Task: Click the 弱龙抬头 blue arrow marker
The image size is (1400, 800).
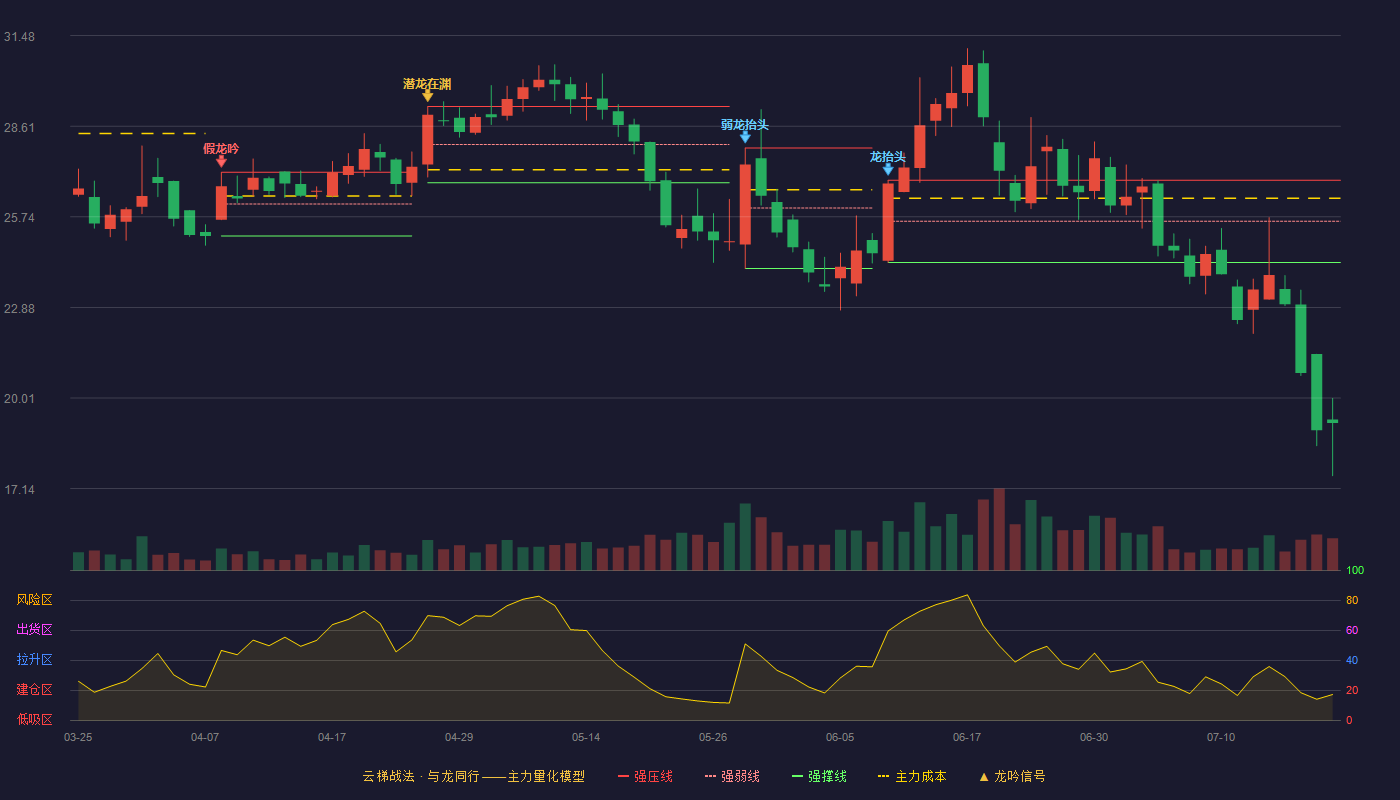Action: (745, 137)
